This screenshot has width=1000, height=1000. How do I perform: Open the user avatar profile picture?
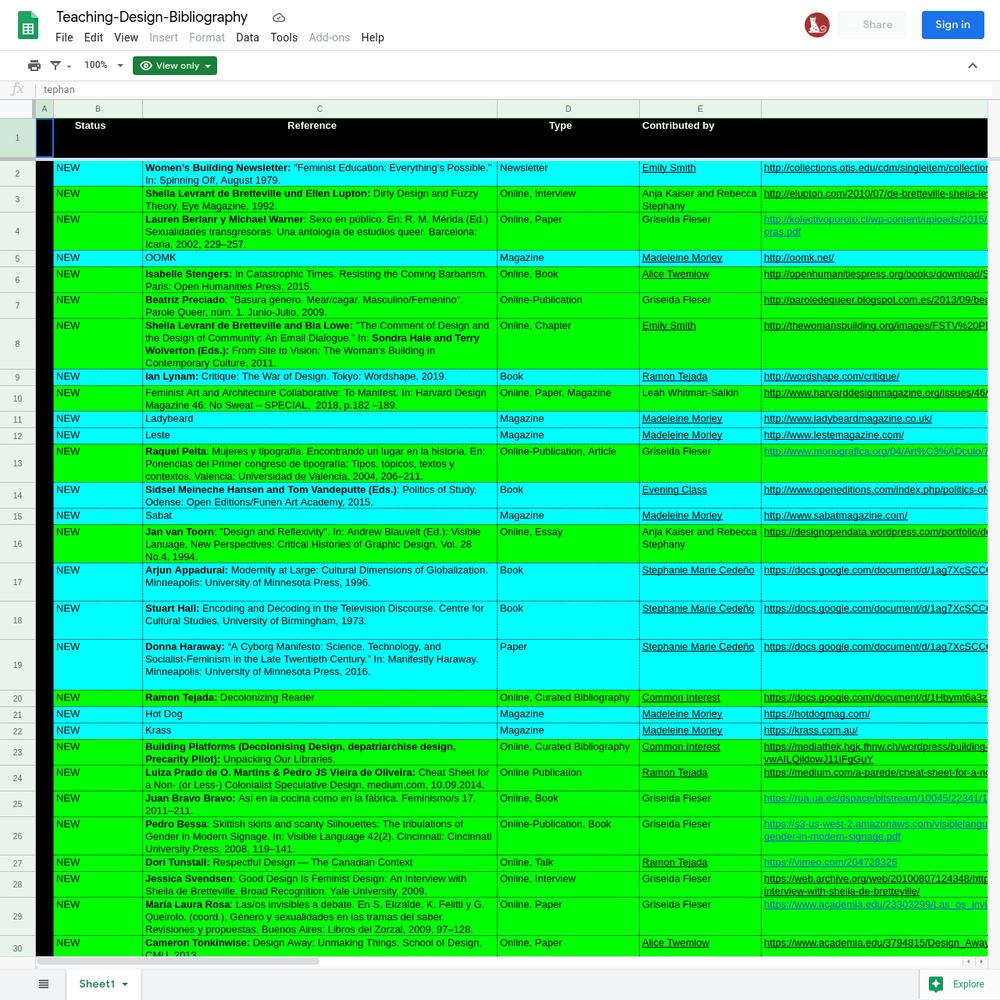(817, 25)
